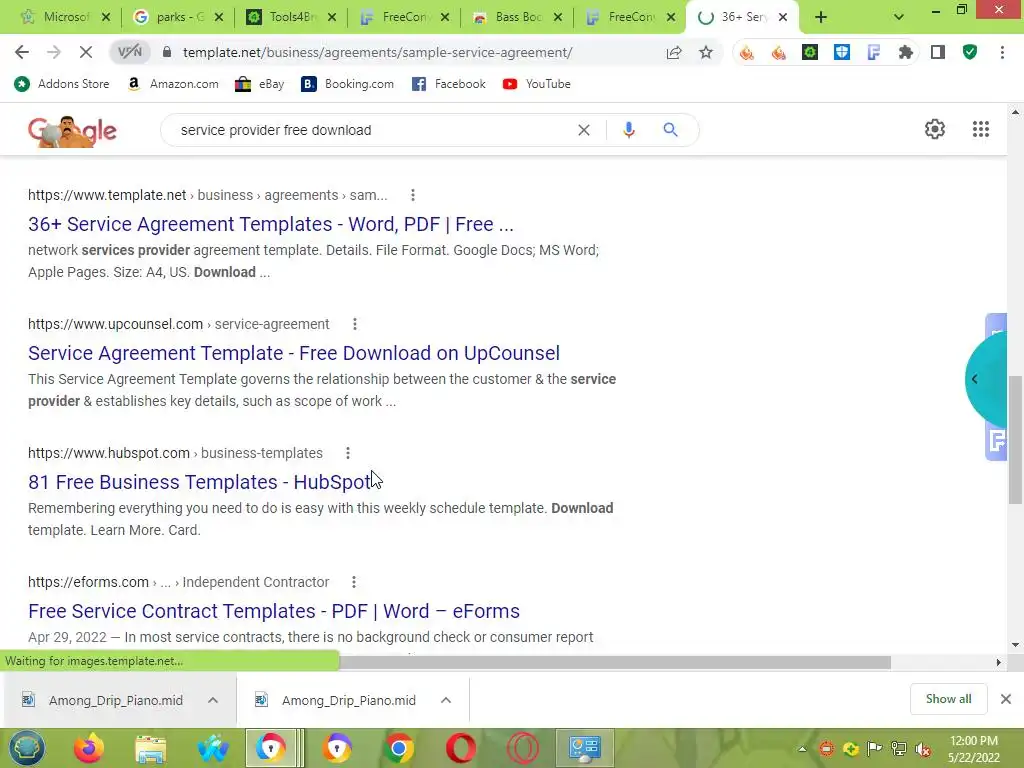This screenshot has height=768, width=1024.
Task: Click the vertical page scrollbar thumb
Action: click(1015, 440)
